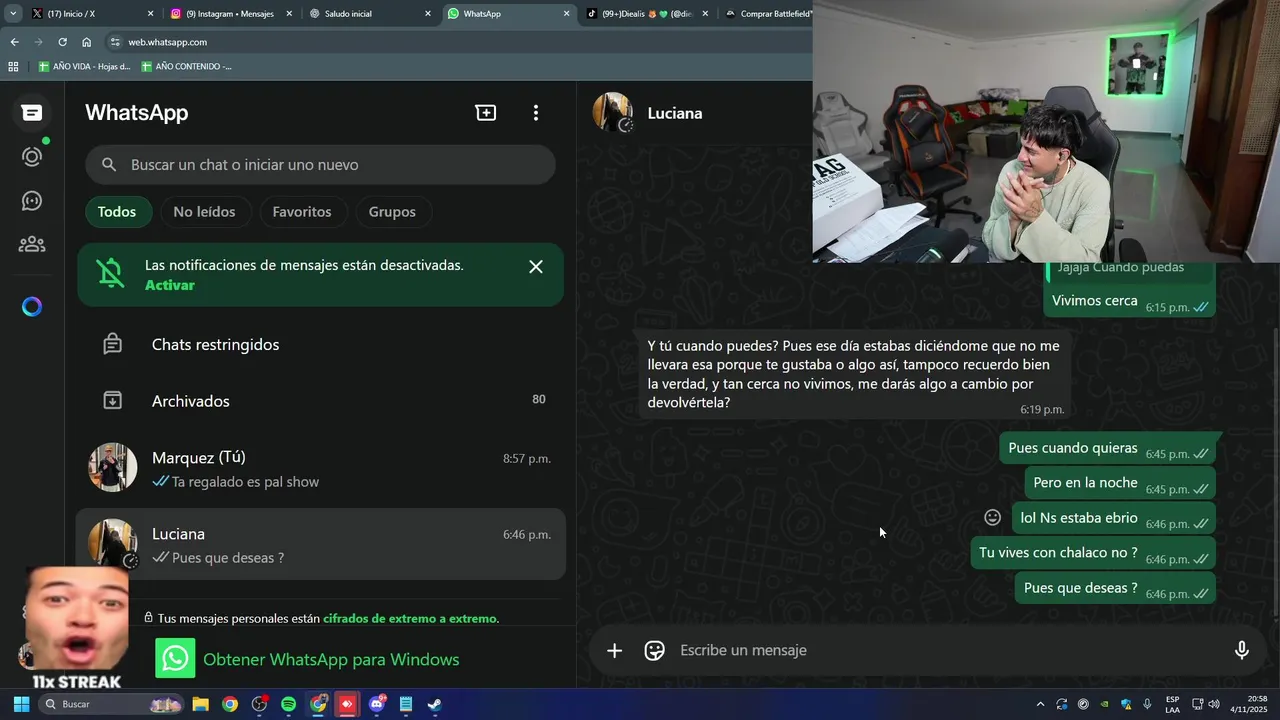Open AÑO CONTENIDO bookmark
The width and height of the screenshot is (1280, 720).
pyautogui.click(x=187, y=67)
